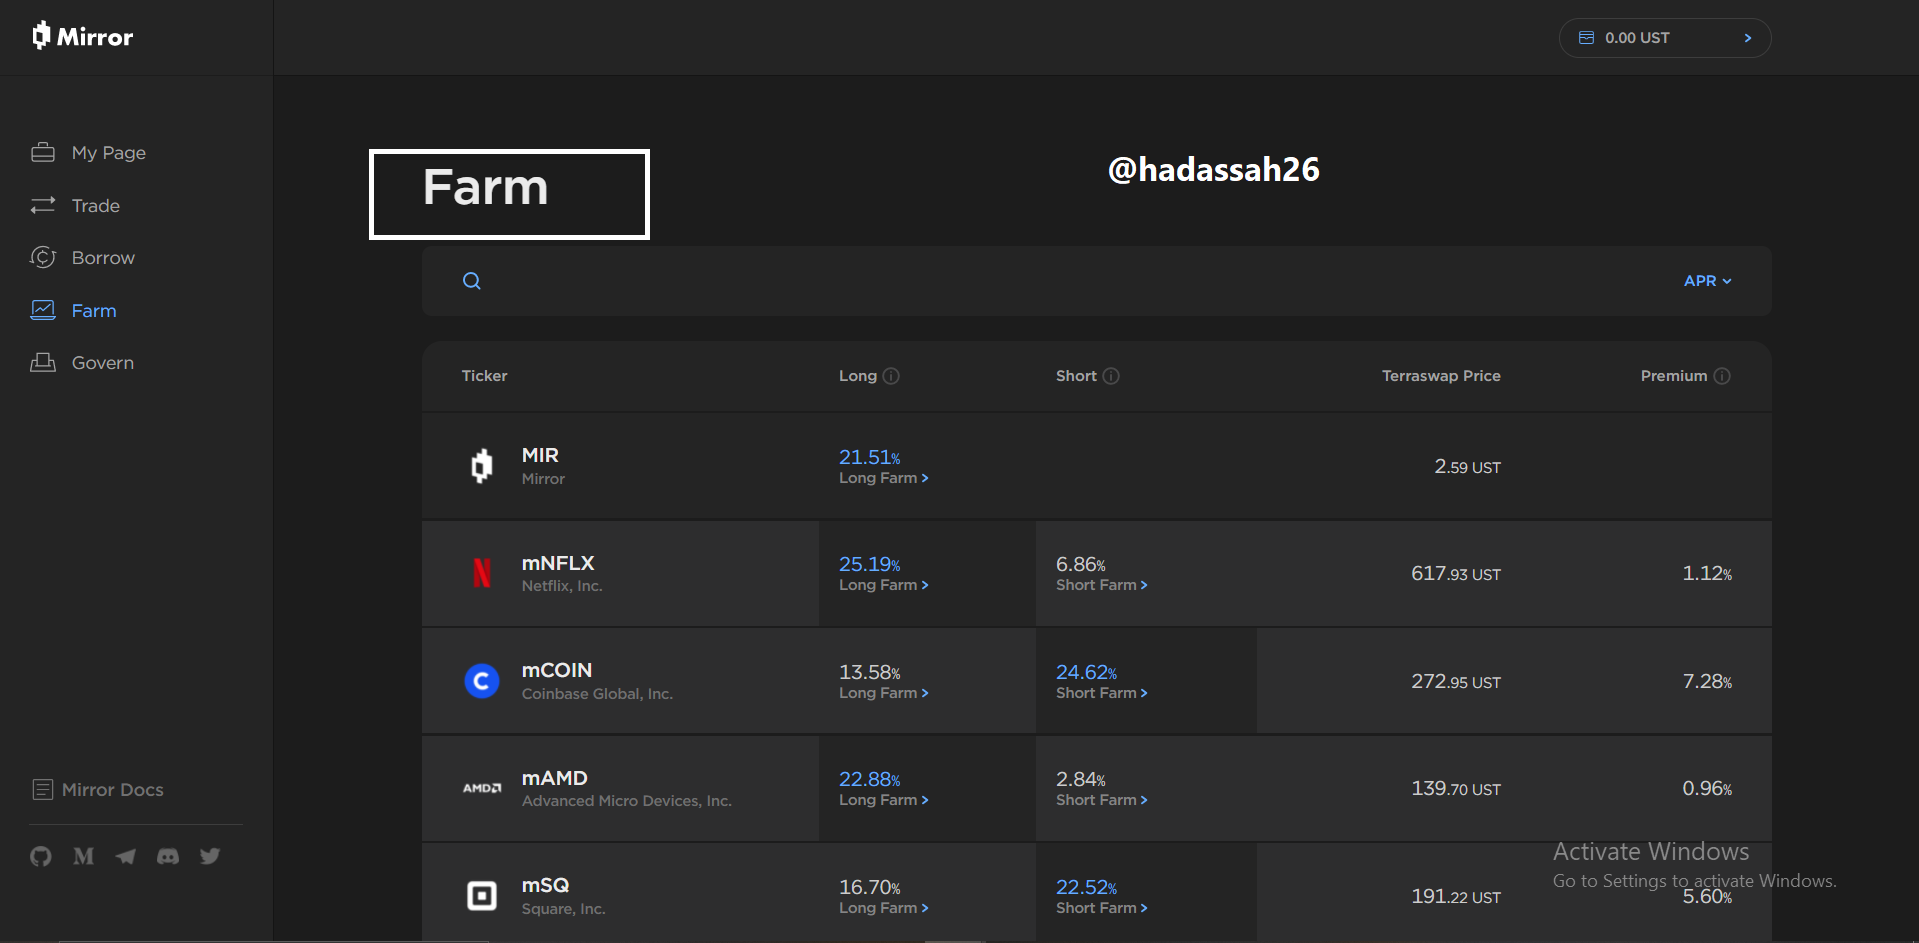Open the mCOIN Long Farm link
The height and width of the screenshot is (943, 1919).
point(884,693)
